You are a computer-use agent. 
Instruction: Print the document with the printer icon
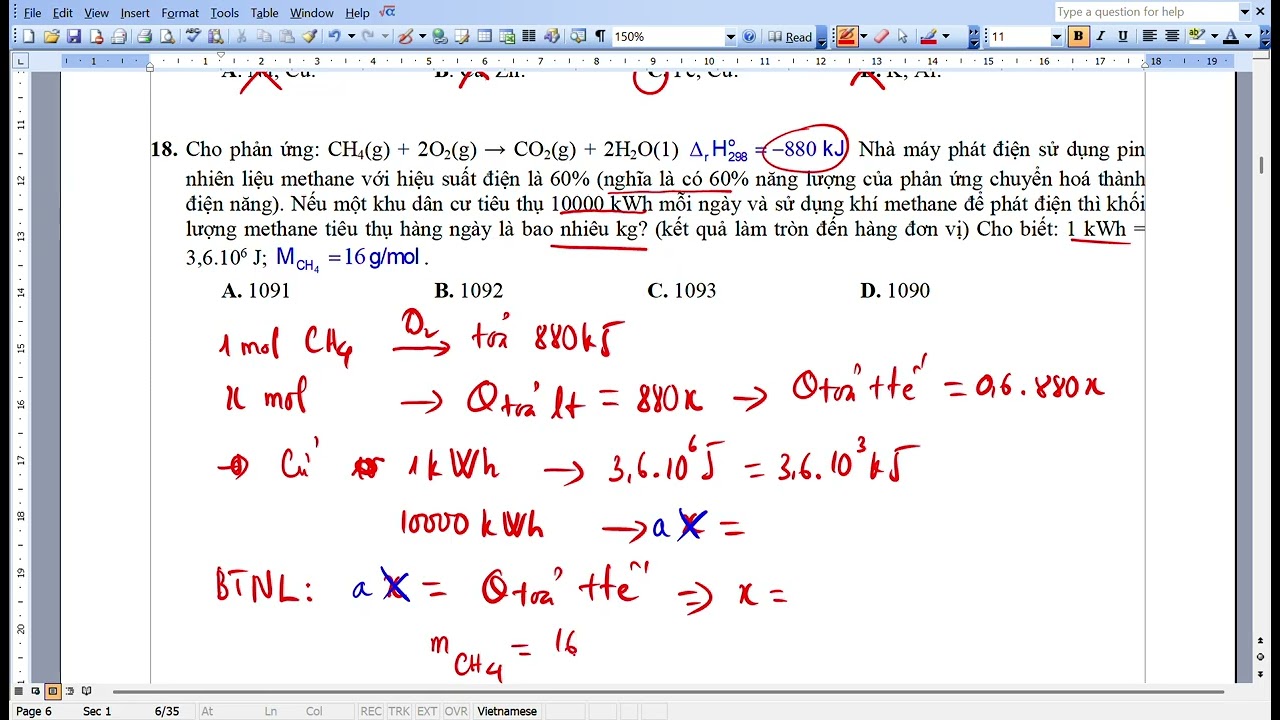pyautogui.click(x=144, y=37)
